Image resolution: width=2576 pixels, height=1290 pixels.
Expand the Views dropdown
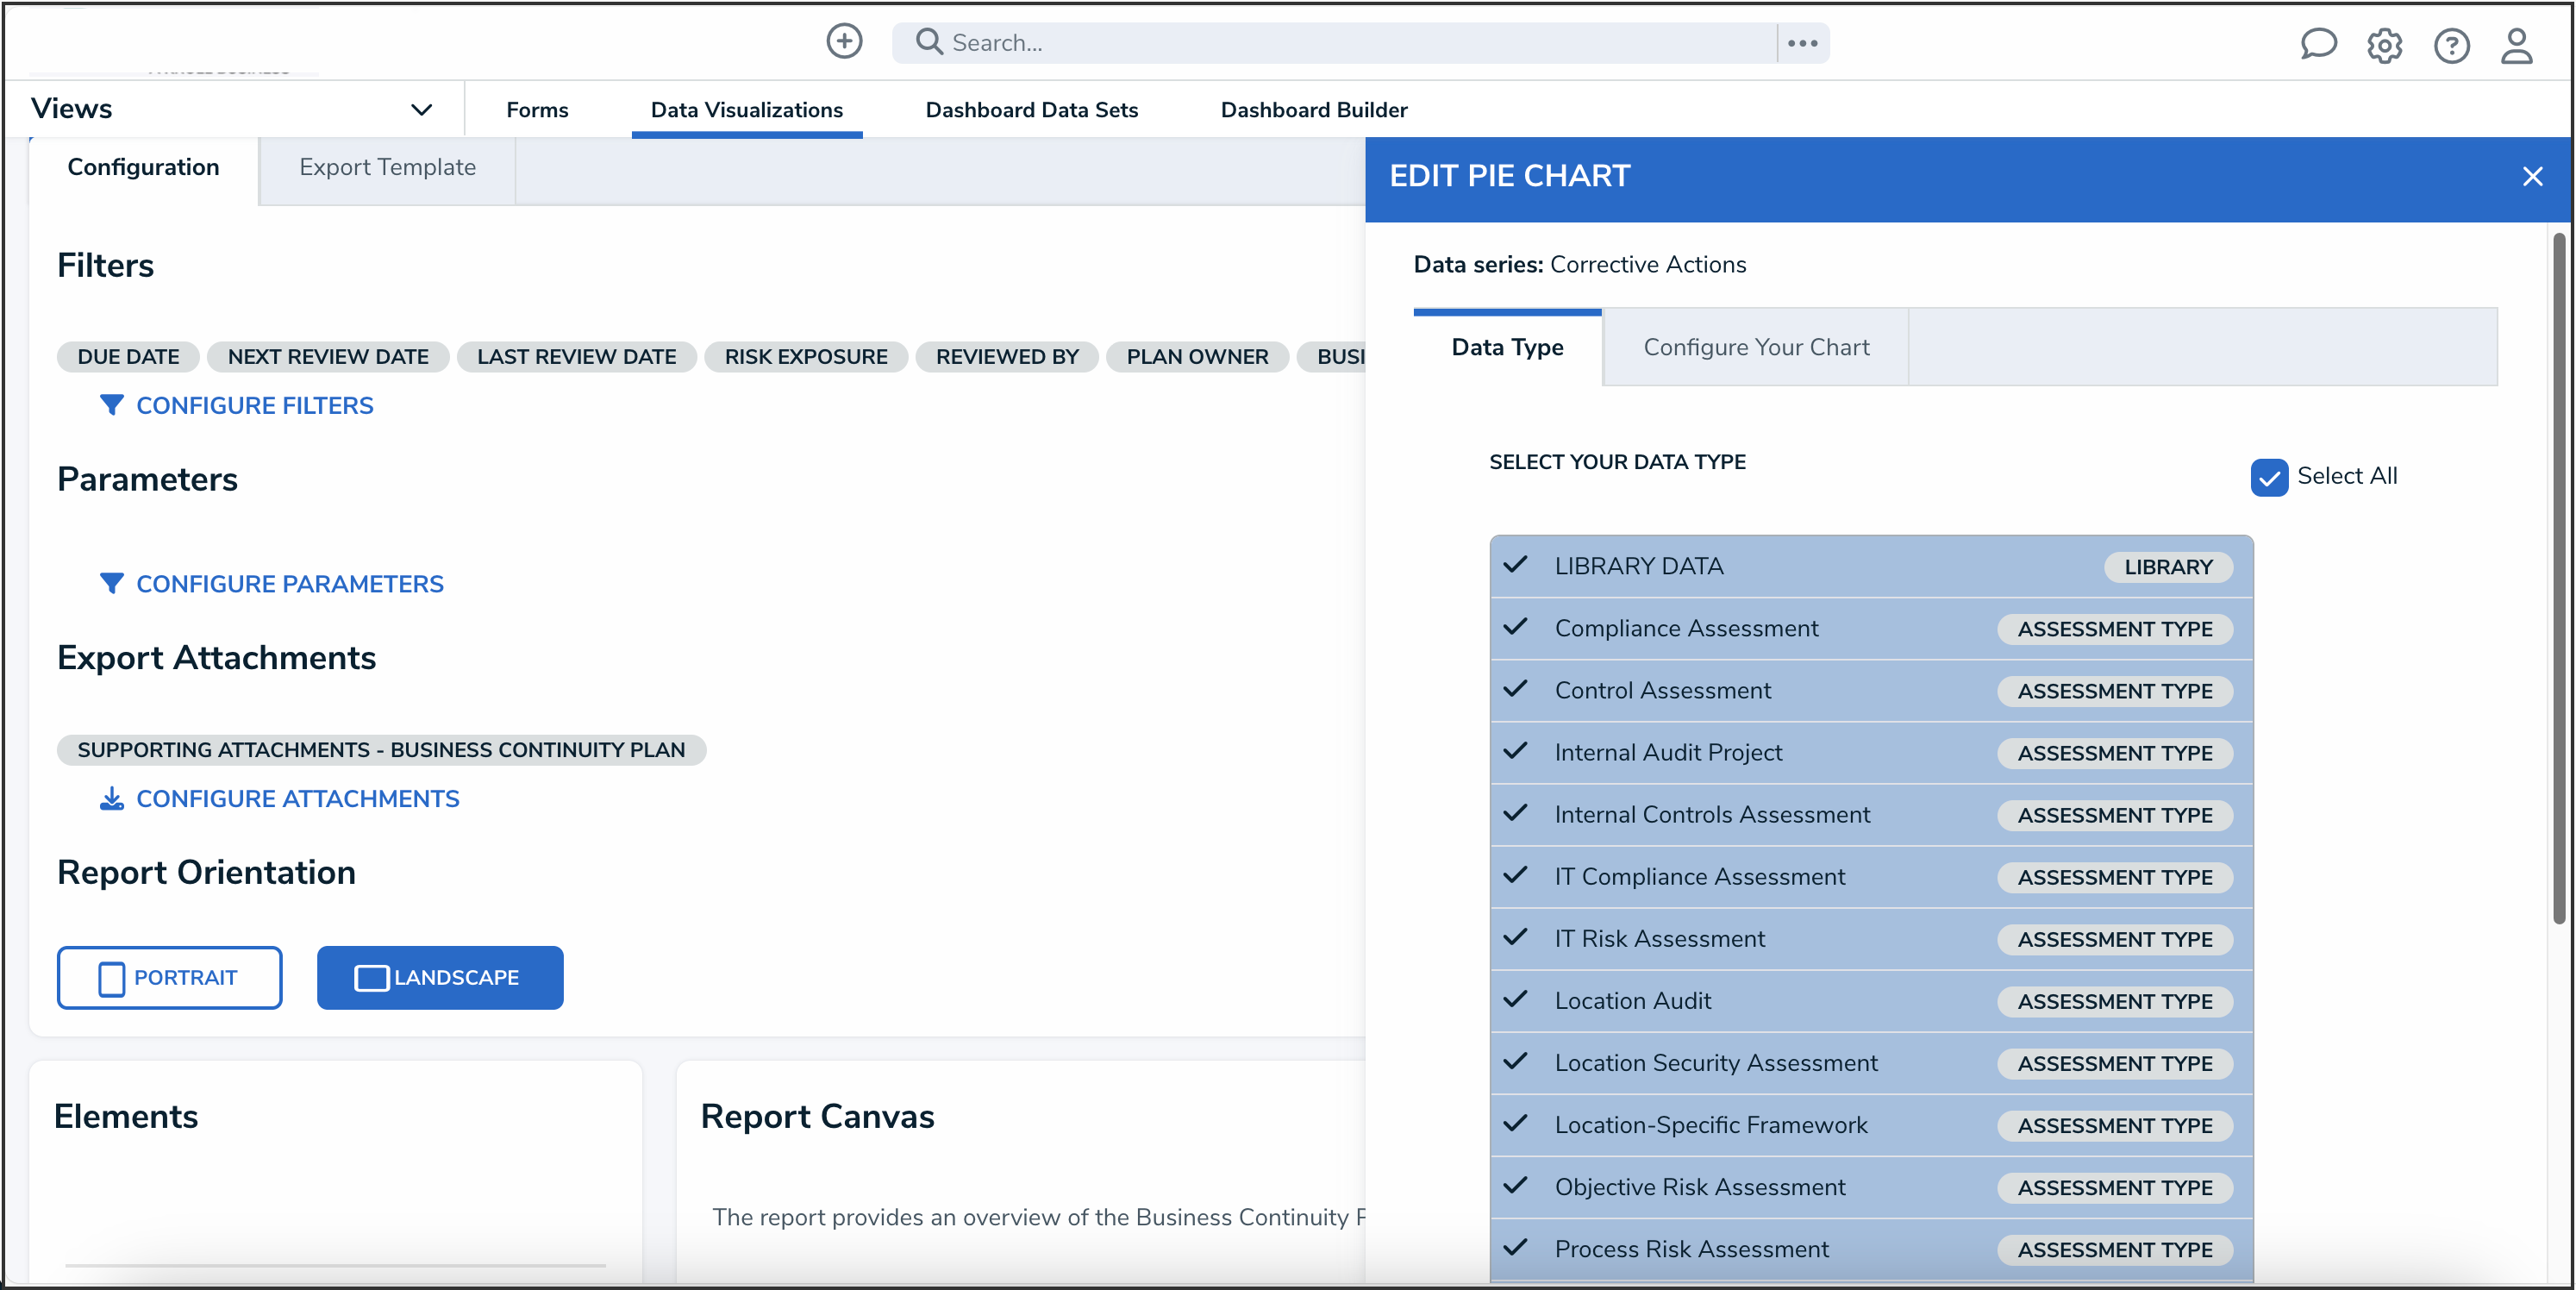tap(421, 109)
